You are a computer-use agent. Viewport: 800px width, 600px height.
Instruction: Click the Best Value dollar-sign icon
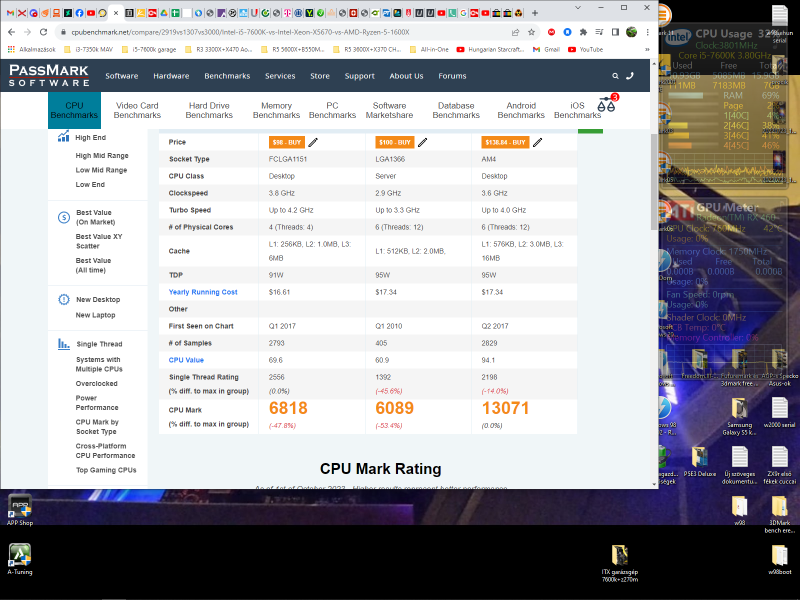click(x=64, y=217)
